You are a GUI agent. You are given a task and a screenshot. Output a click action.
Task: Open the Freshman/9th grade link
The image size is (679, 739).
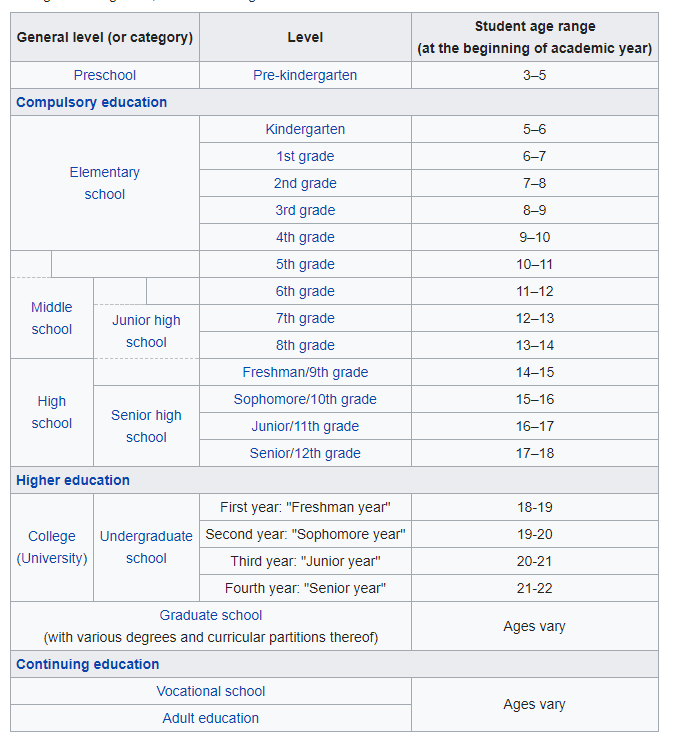tap(305, 372)
